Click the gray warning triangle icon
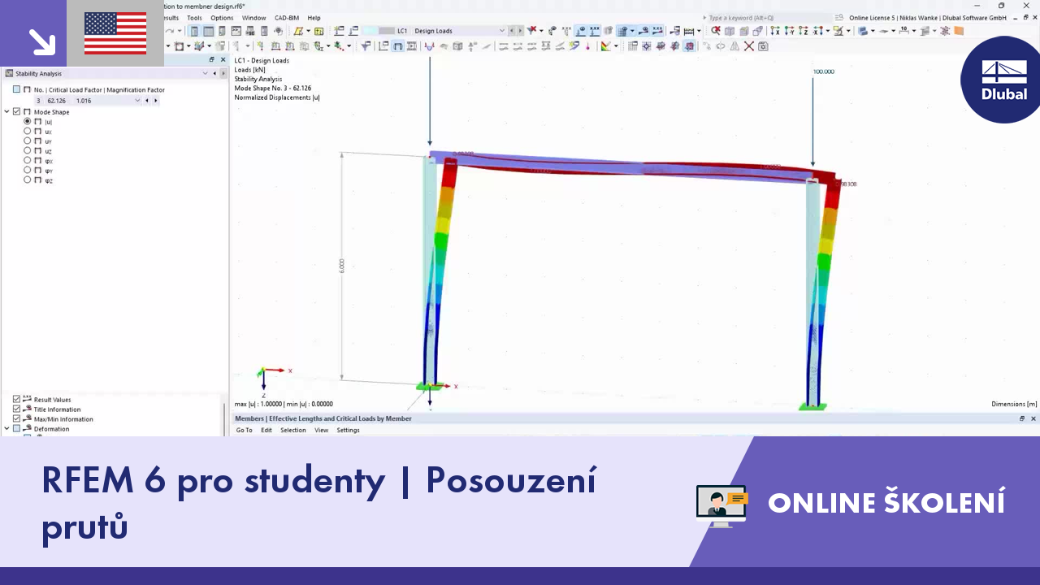Viewport: 1040px width, 585px height. tap(734, 46)
